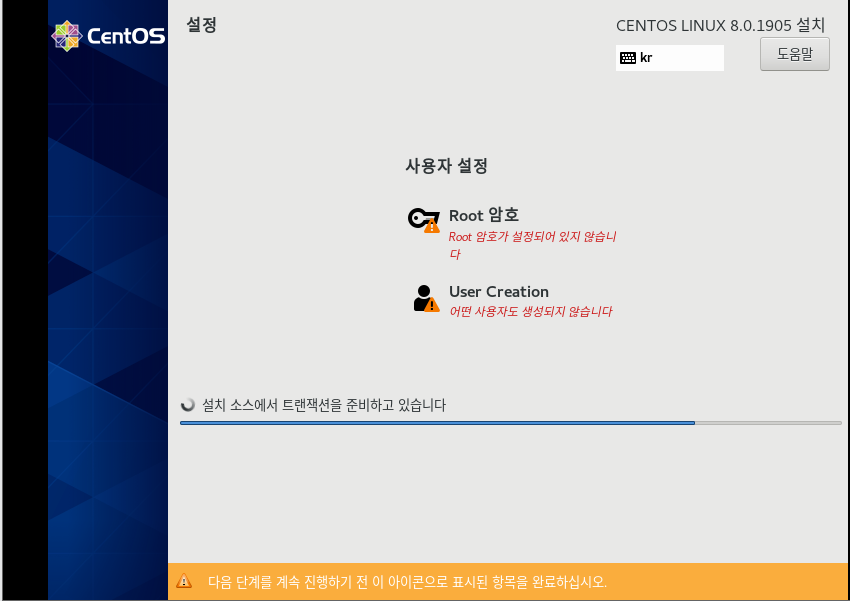The height and width of the screenshot is (601, 850).
Task: Click 'Root 암호가 설정되어 있지 않습니다' warning text
Action: coord(532,245)
